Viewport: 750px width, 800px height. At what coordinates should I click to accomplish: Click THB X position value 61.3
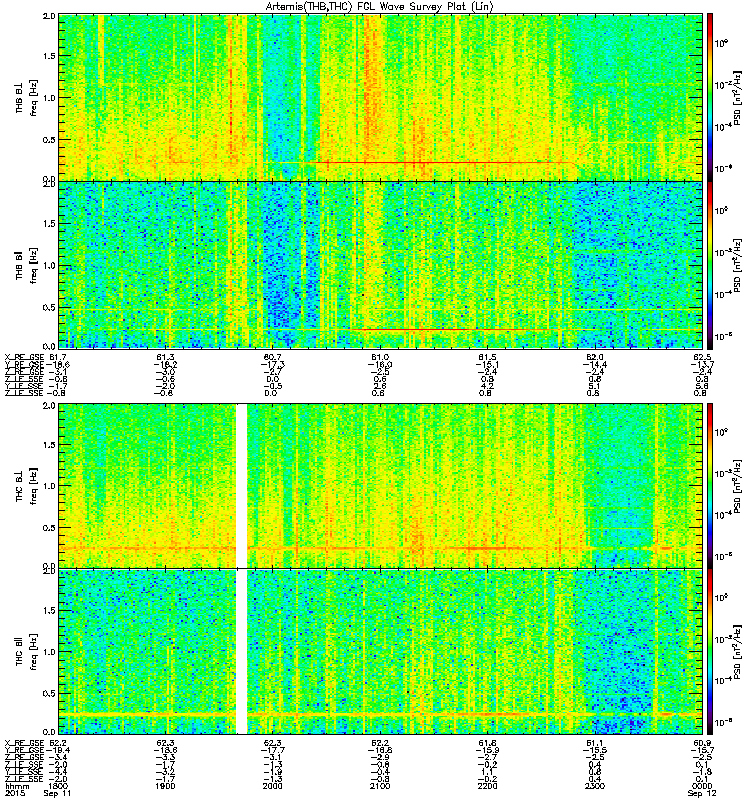[165, 357]
